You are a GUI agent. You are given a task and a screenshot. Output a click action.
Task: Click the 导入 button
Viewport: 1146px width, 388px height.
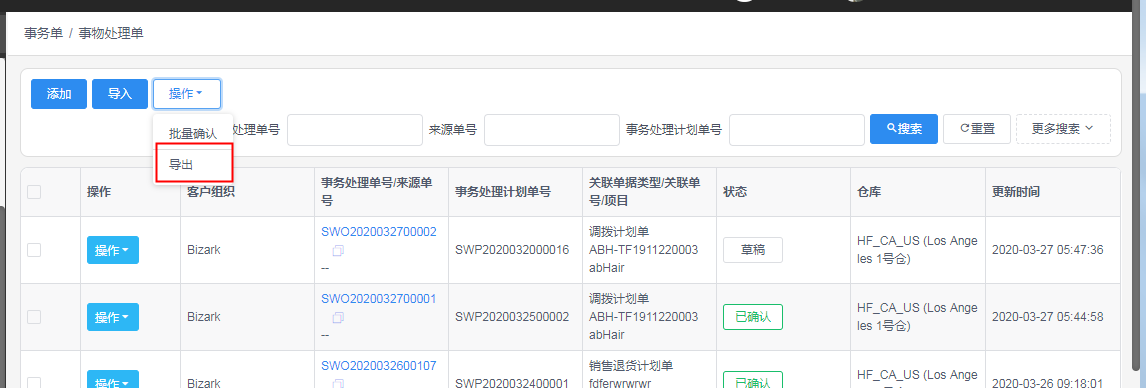coord(120,94)
